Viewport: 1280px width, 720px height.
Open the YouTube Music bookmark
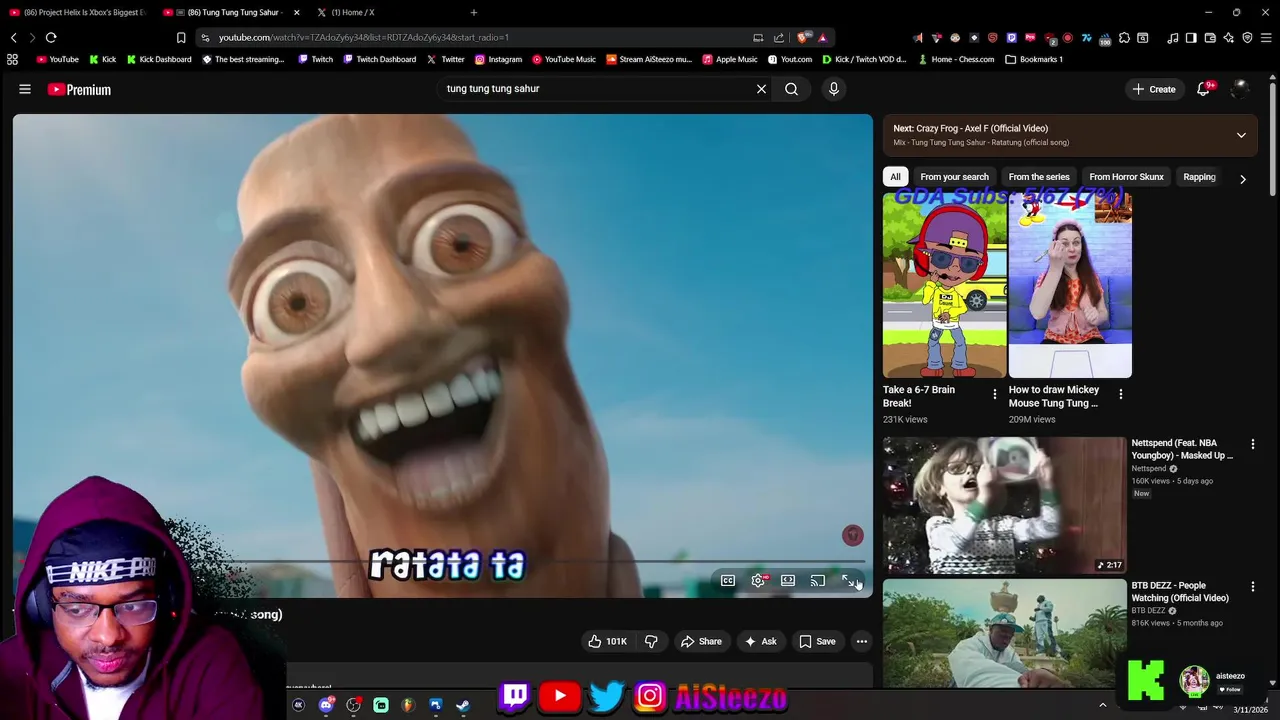564,59
